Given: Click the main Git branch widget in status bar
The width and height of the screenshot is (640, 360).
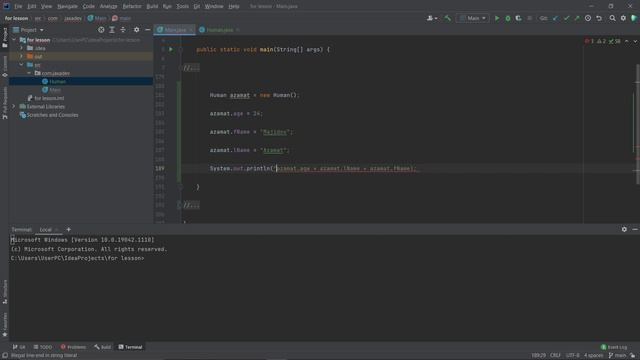Looking at the screenshot, I should coord(619,356).
